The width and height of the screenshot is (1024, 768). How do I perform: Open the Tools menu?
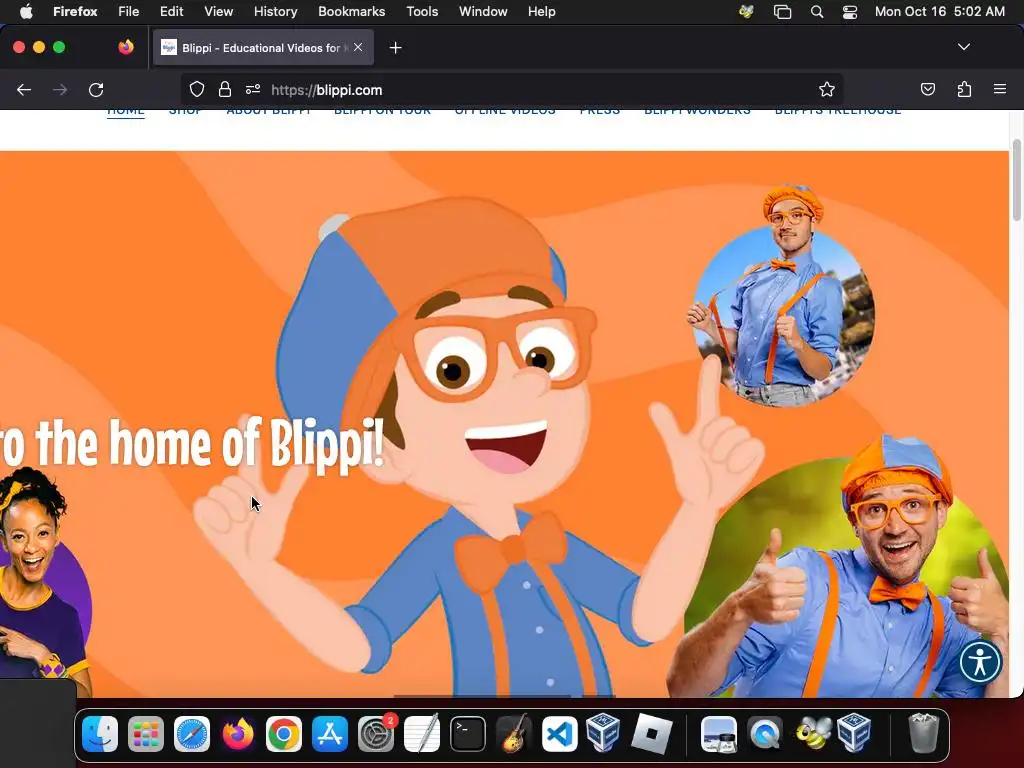(422, 12)
